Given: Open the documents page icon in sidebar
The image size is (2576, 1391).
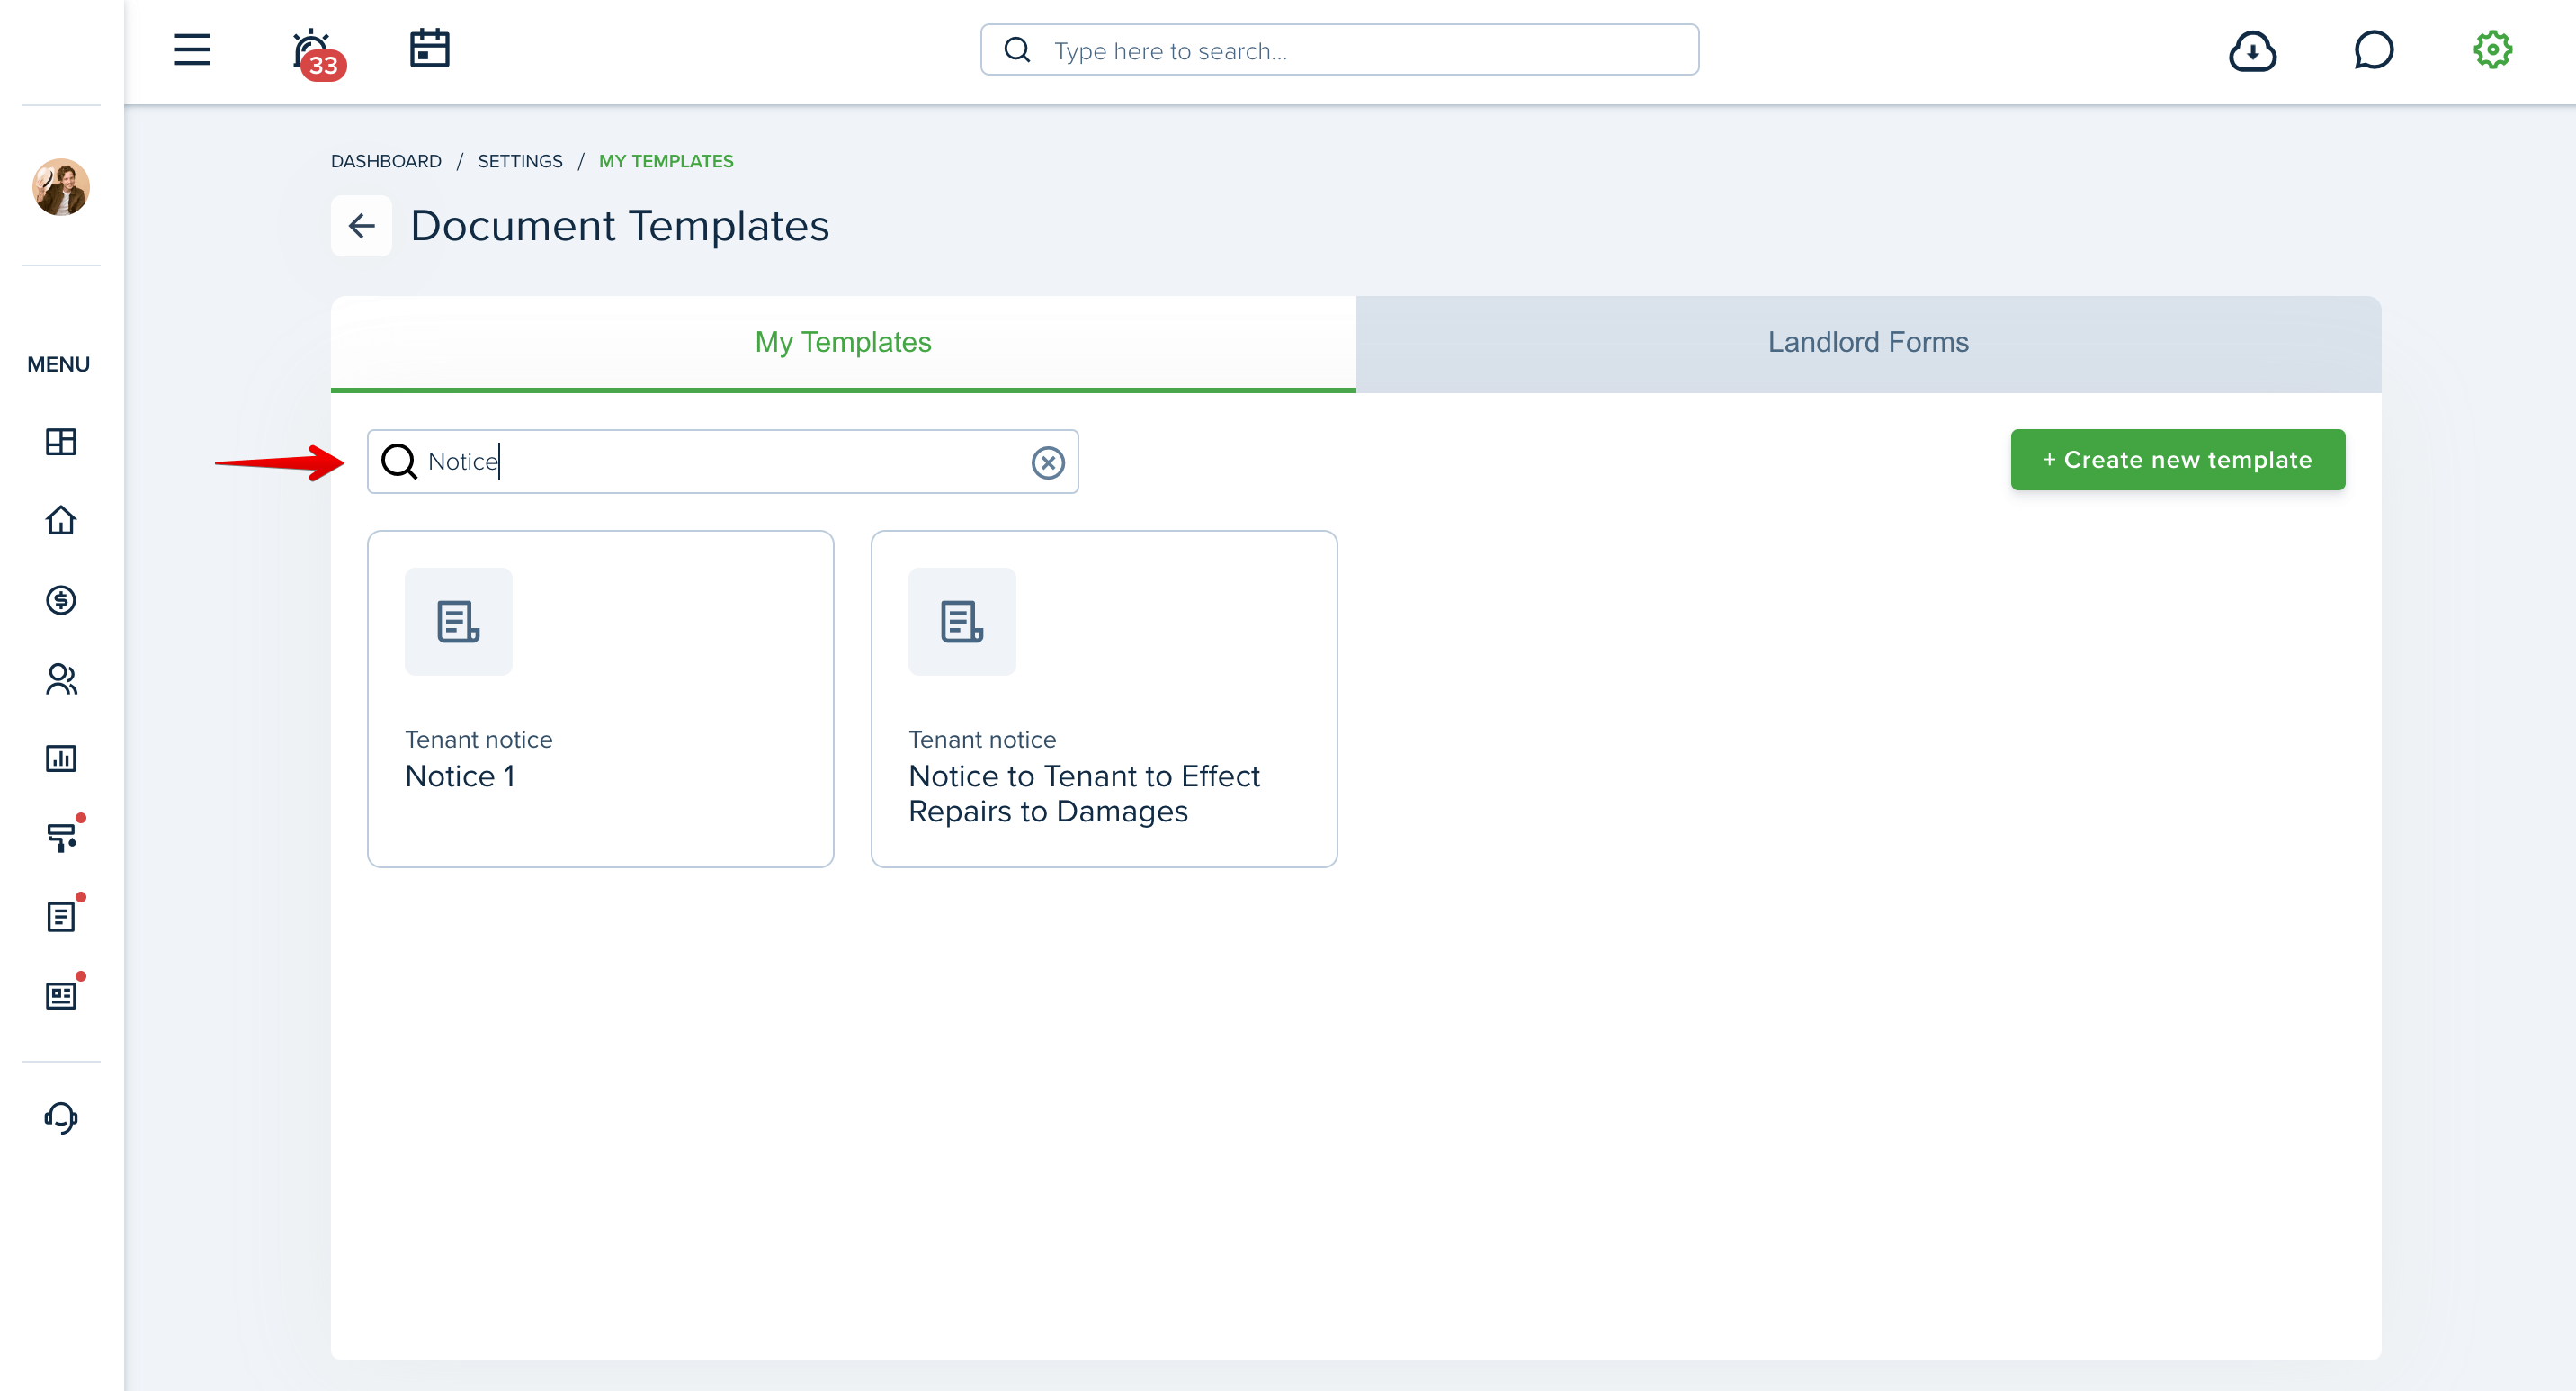Looking at the screenshot, I should pyautogui.click(x=62, y=915).
